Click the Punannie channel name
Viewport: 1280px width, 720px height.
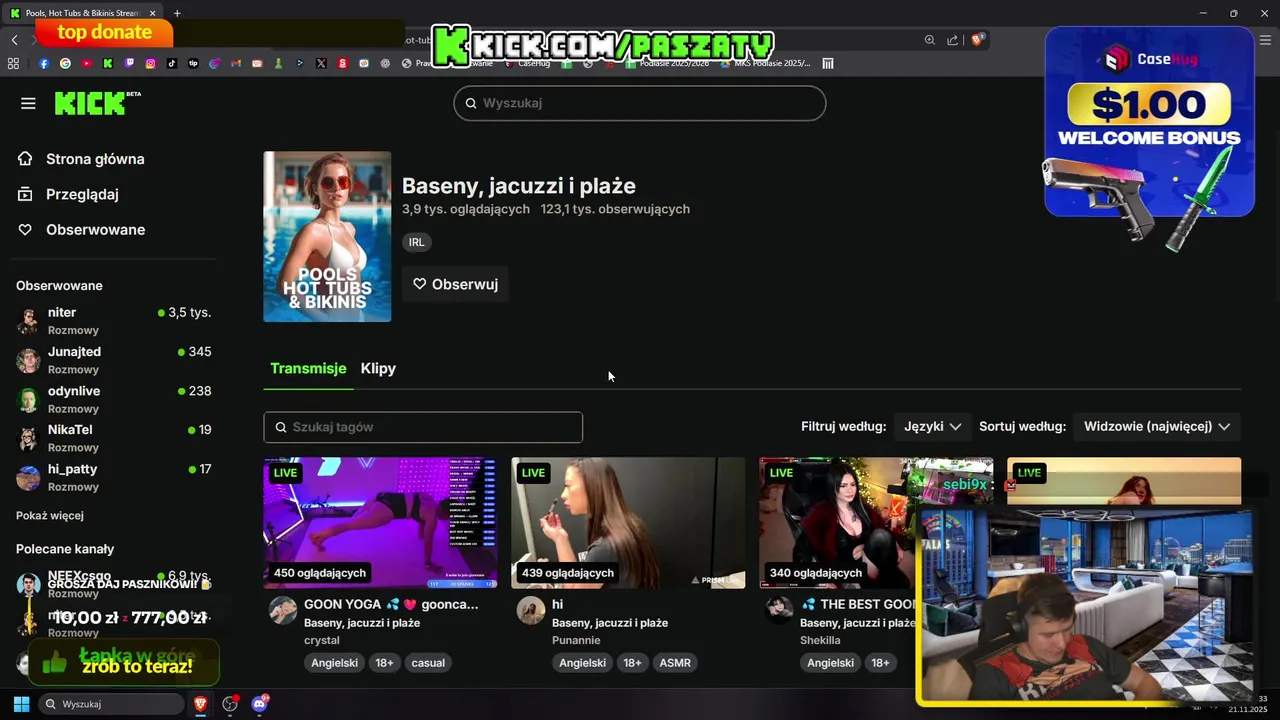point(576,640)
